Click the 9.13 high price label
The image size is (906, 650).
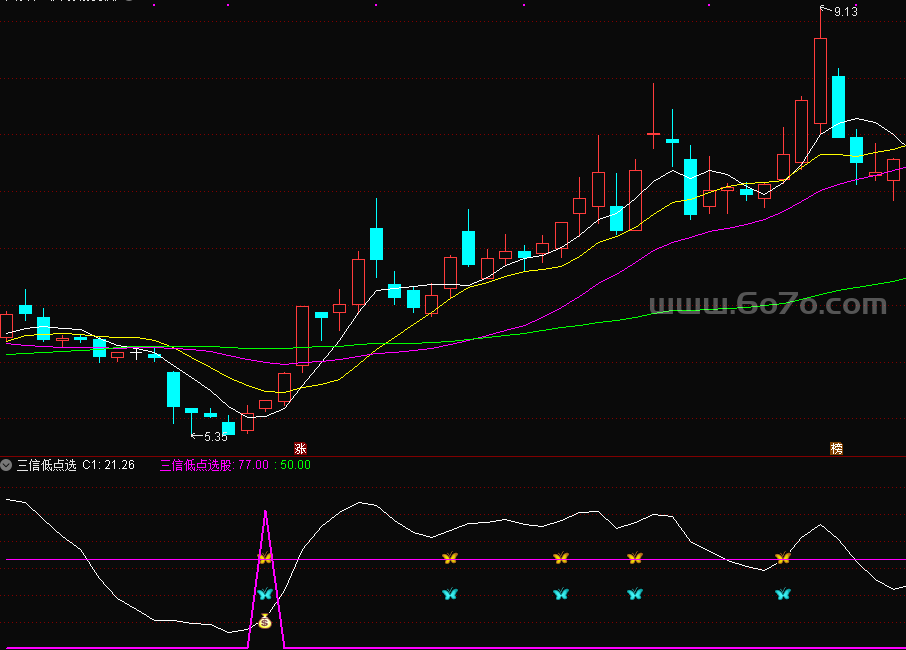845,11
